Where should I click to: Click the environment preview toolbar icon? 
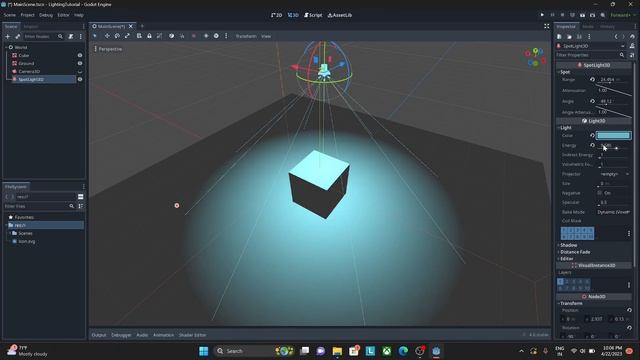tap(216, 36)
